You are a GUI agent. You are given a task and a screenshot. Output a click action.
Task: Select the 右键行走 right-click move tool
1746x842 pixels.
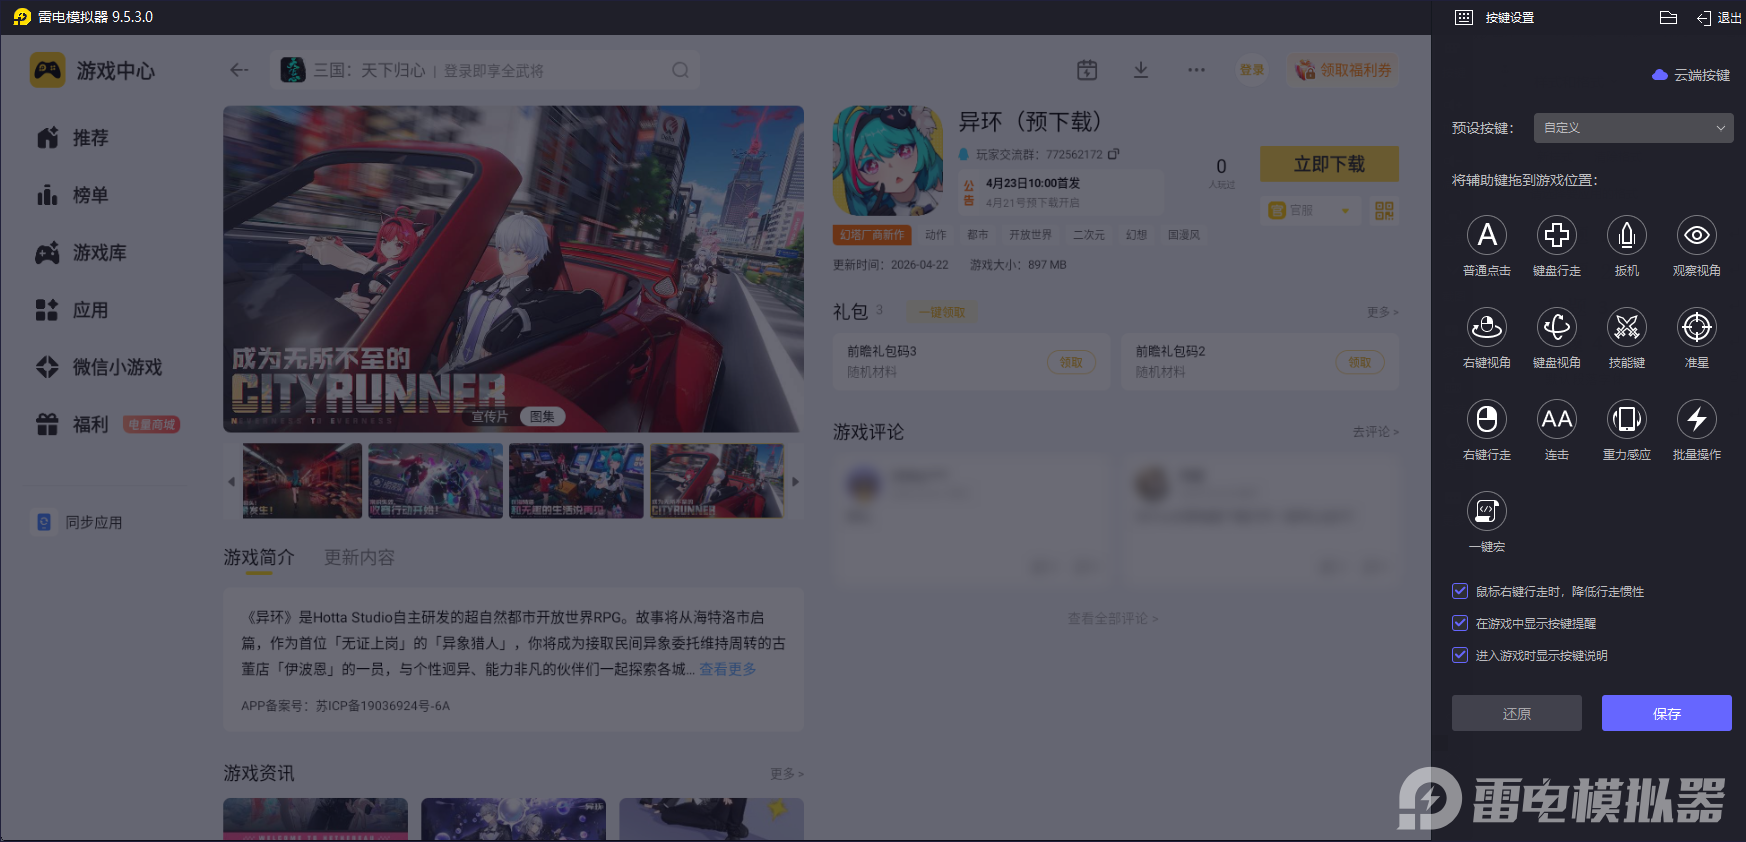coord(1487,419)
